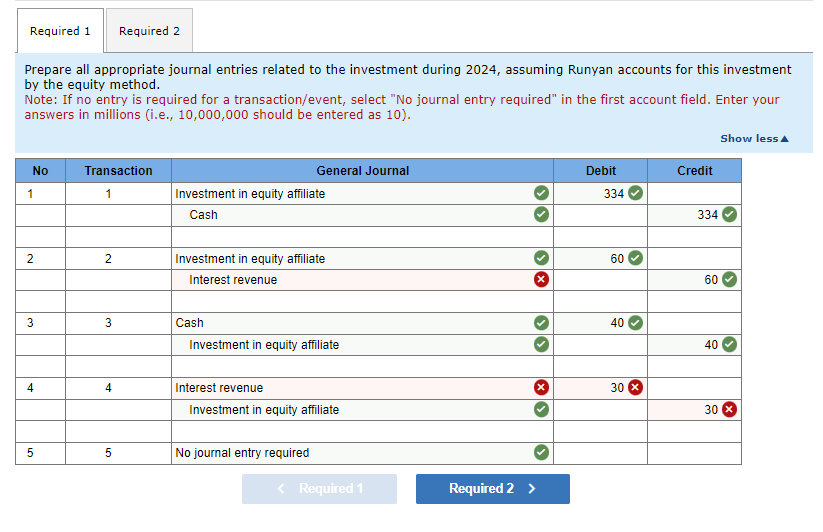
Task: Collapse instructions with Show less
Action: pyautogui.click(x=754, y=139)
